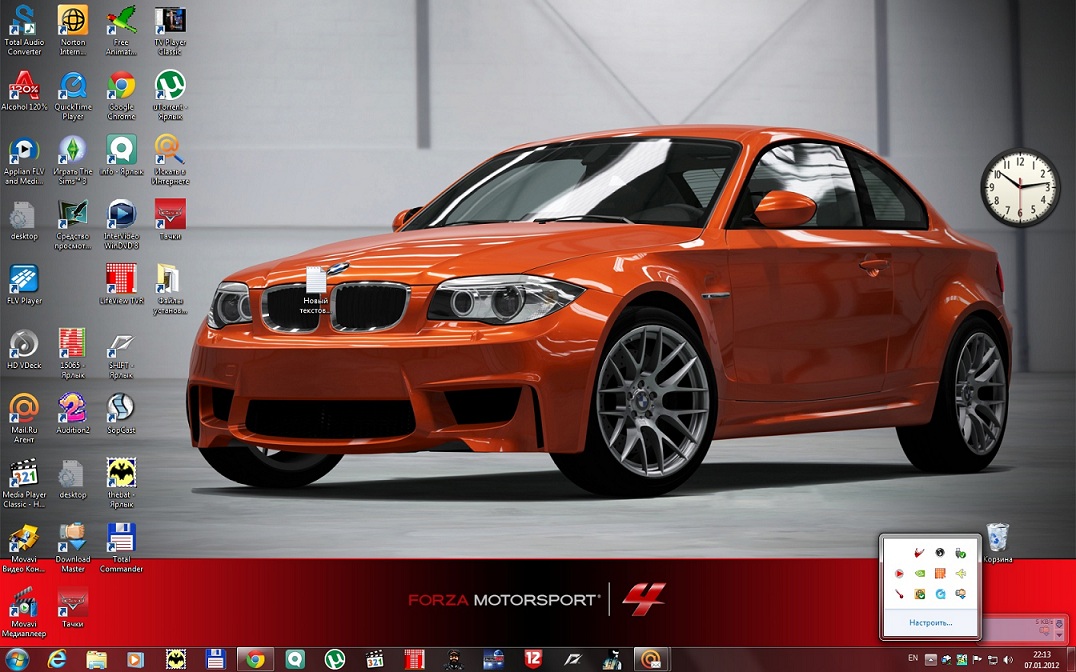The image size is (1076, 672).
Task: Click Настроить... link in tray popup
Action: [931, 623]
